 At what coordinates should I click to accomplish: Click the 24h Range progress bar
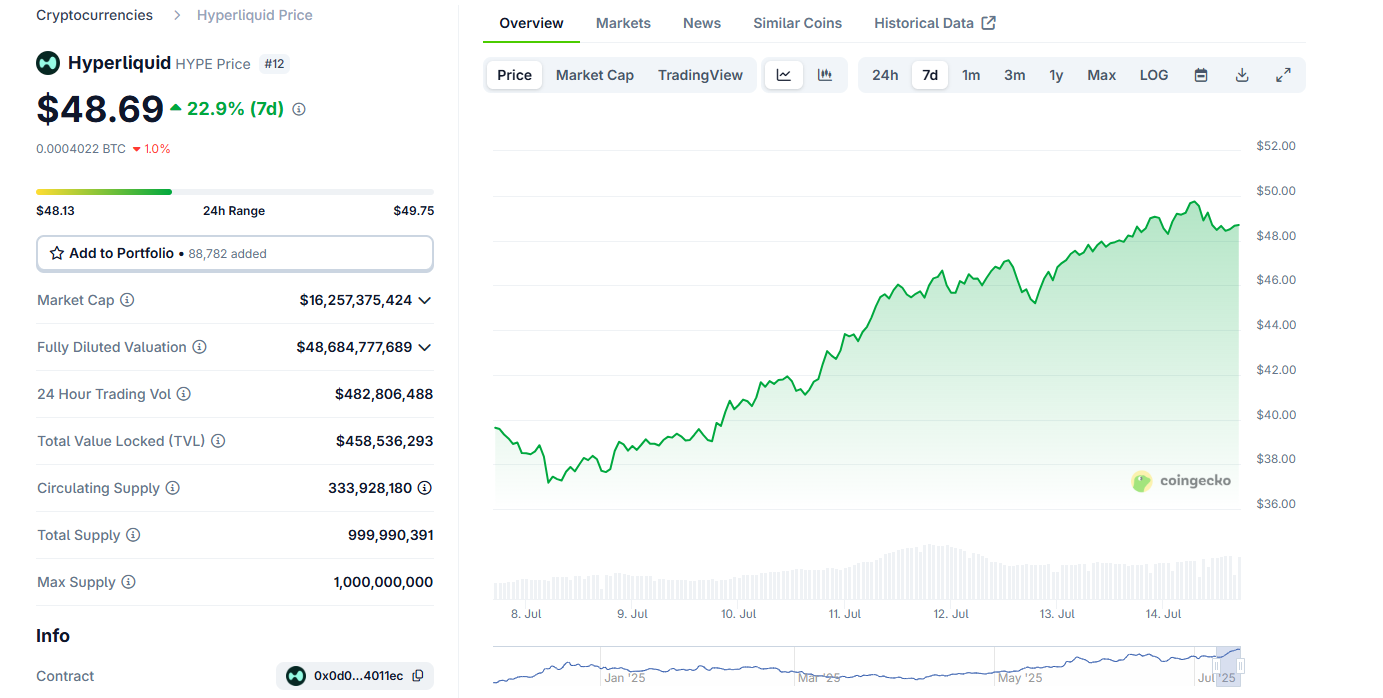(235, 191)
